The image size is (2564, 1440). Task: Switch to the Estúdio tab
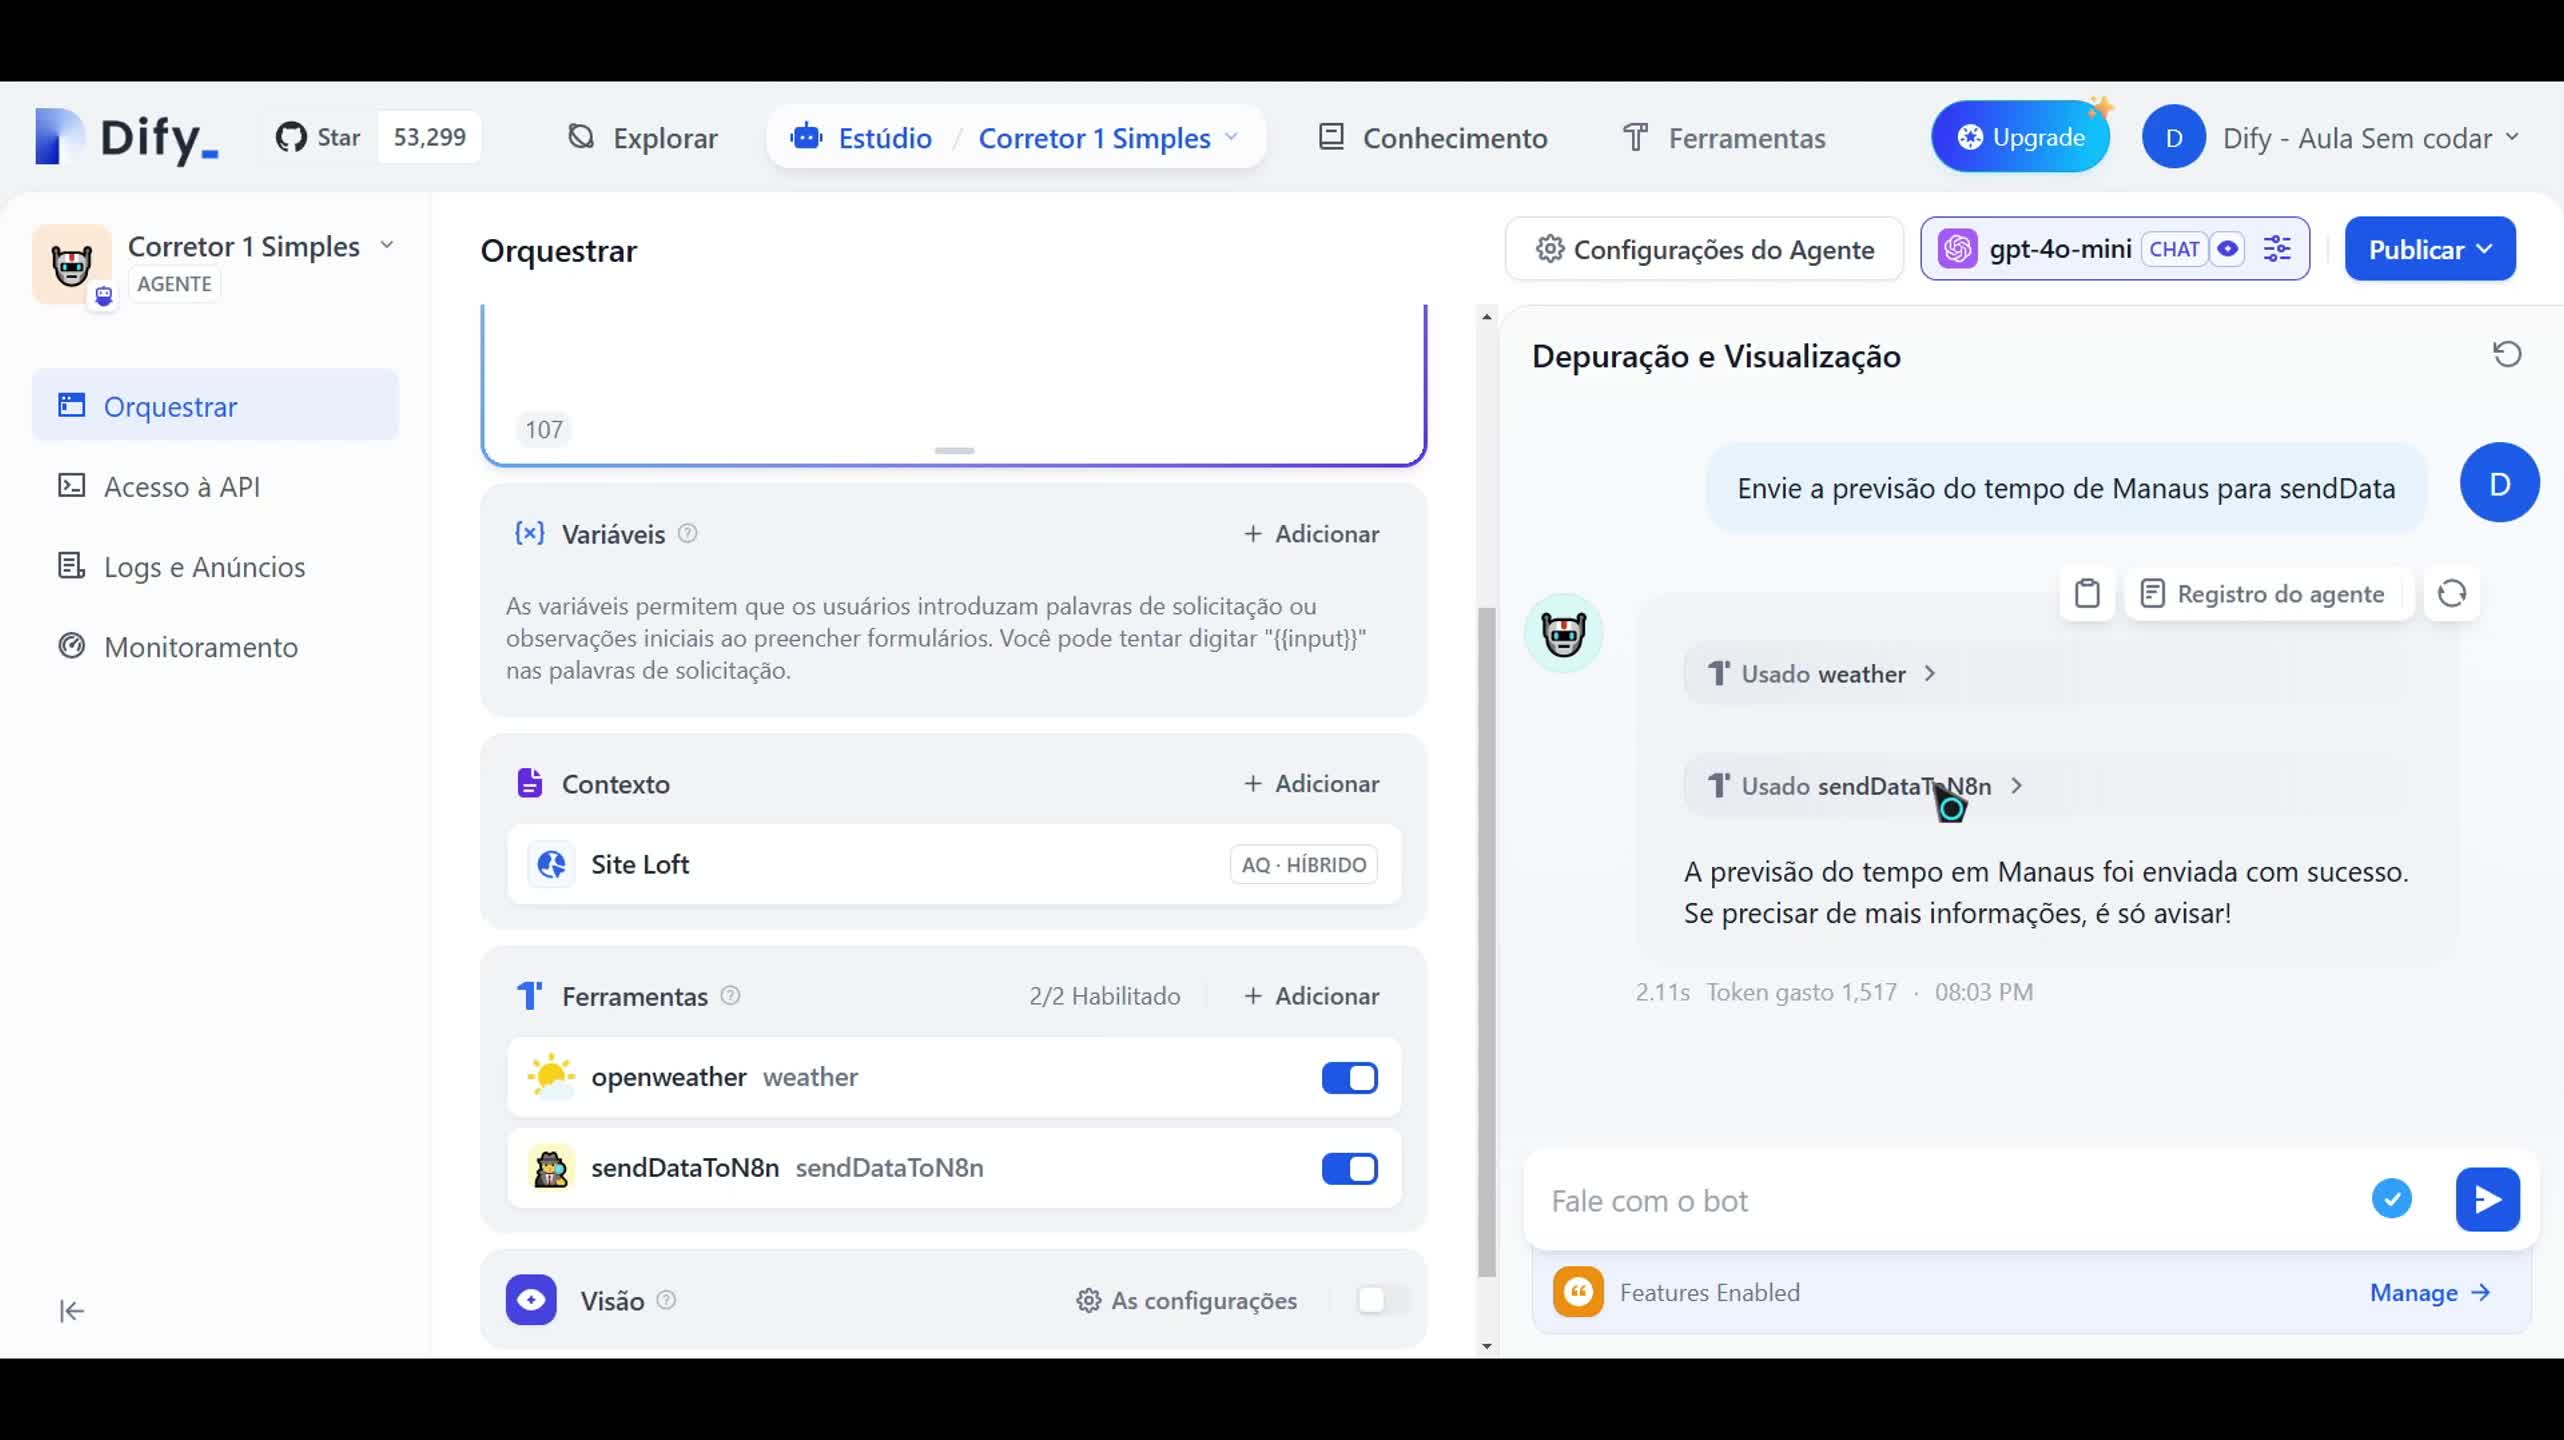(x=884, y=138)
